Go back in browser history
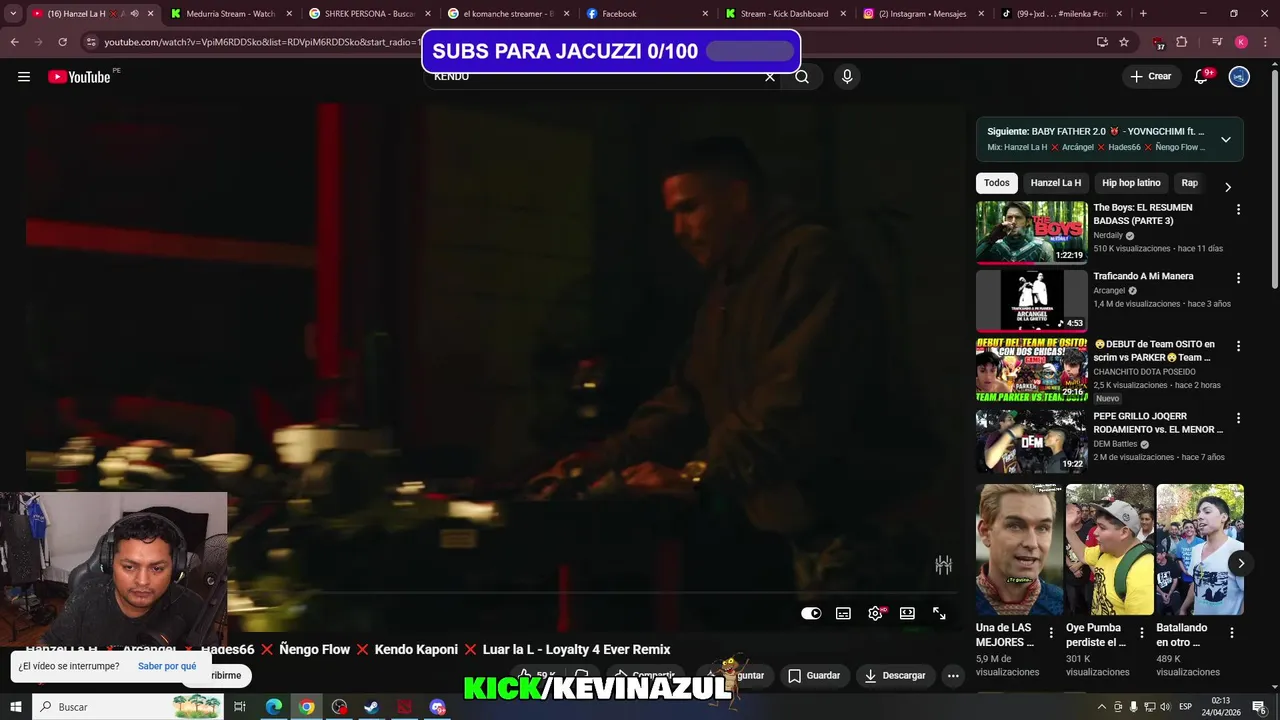1280x720 pixels. tap(14, 42)
